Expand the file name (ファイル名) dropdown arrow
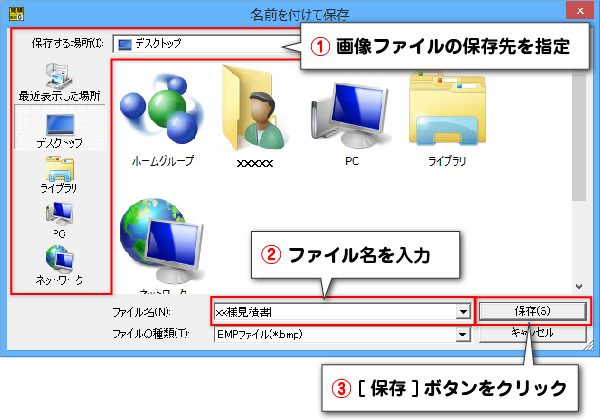Image resolution: width=600 pixels, height=420 pixels. (463, 312)
